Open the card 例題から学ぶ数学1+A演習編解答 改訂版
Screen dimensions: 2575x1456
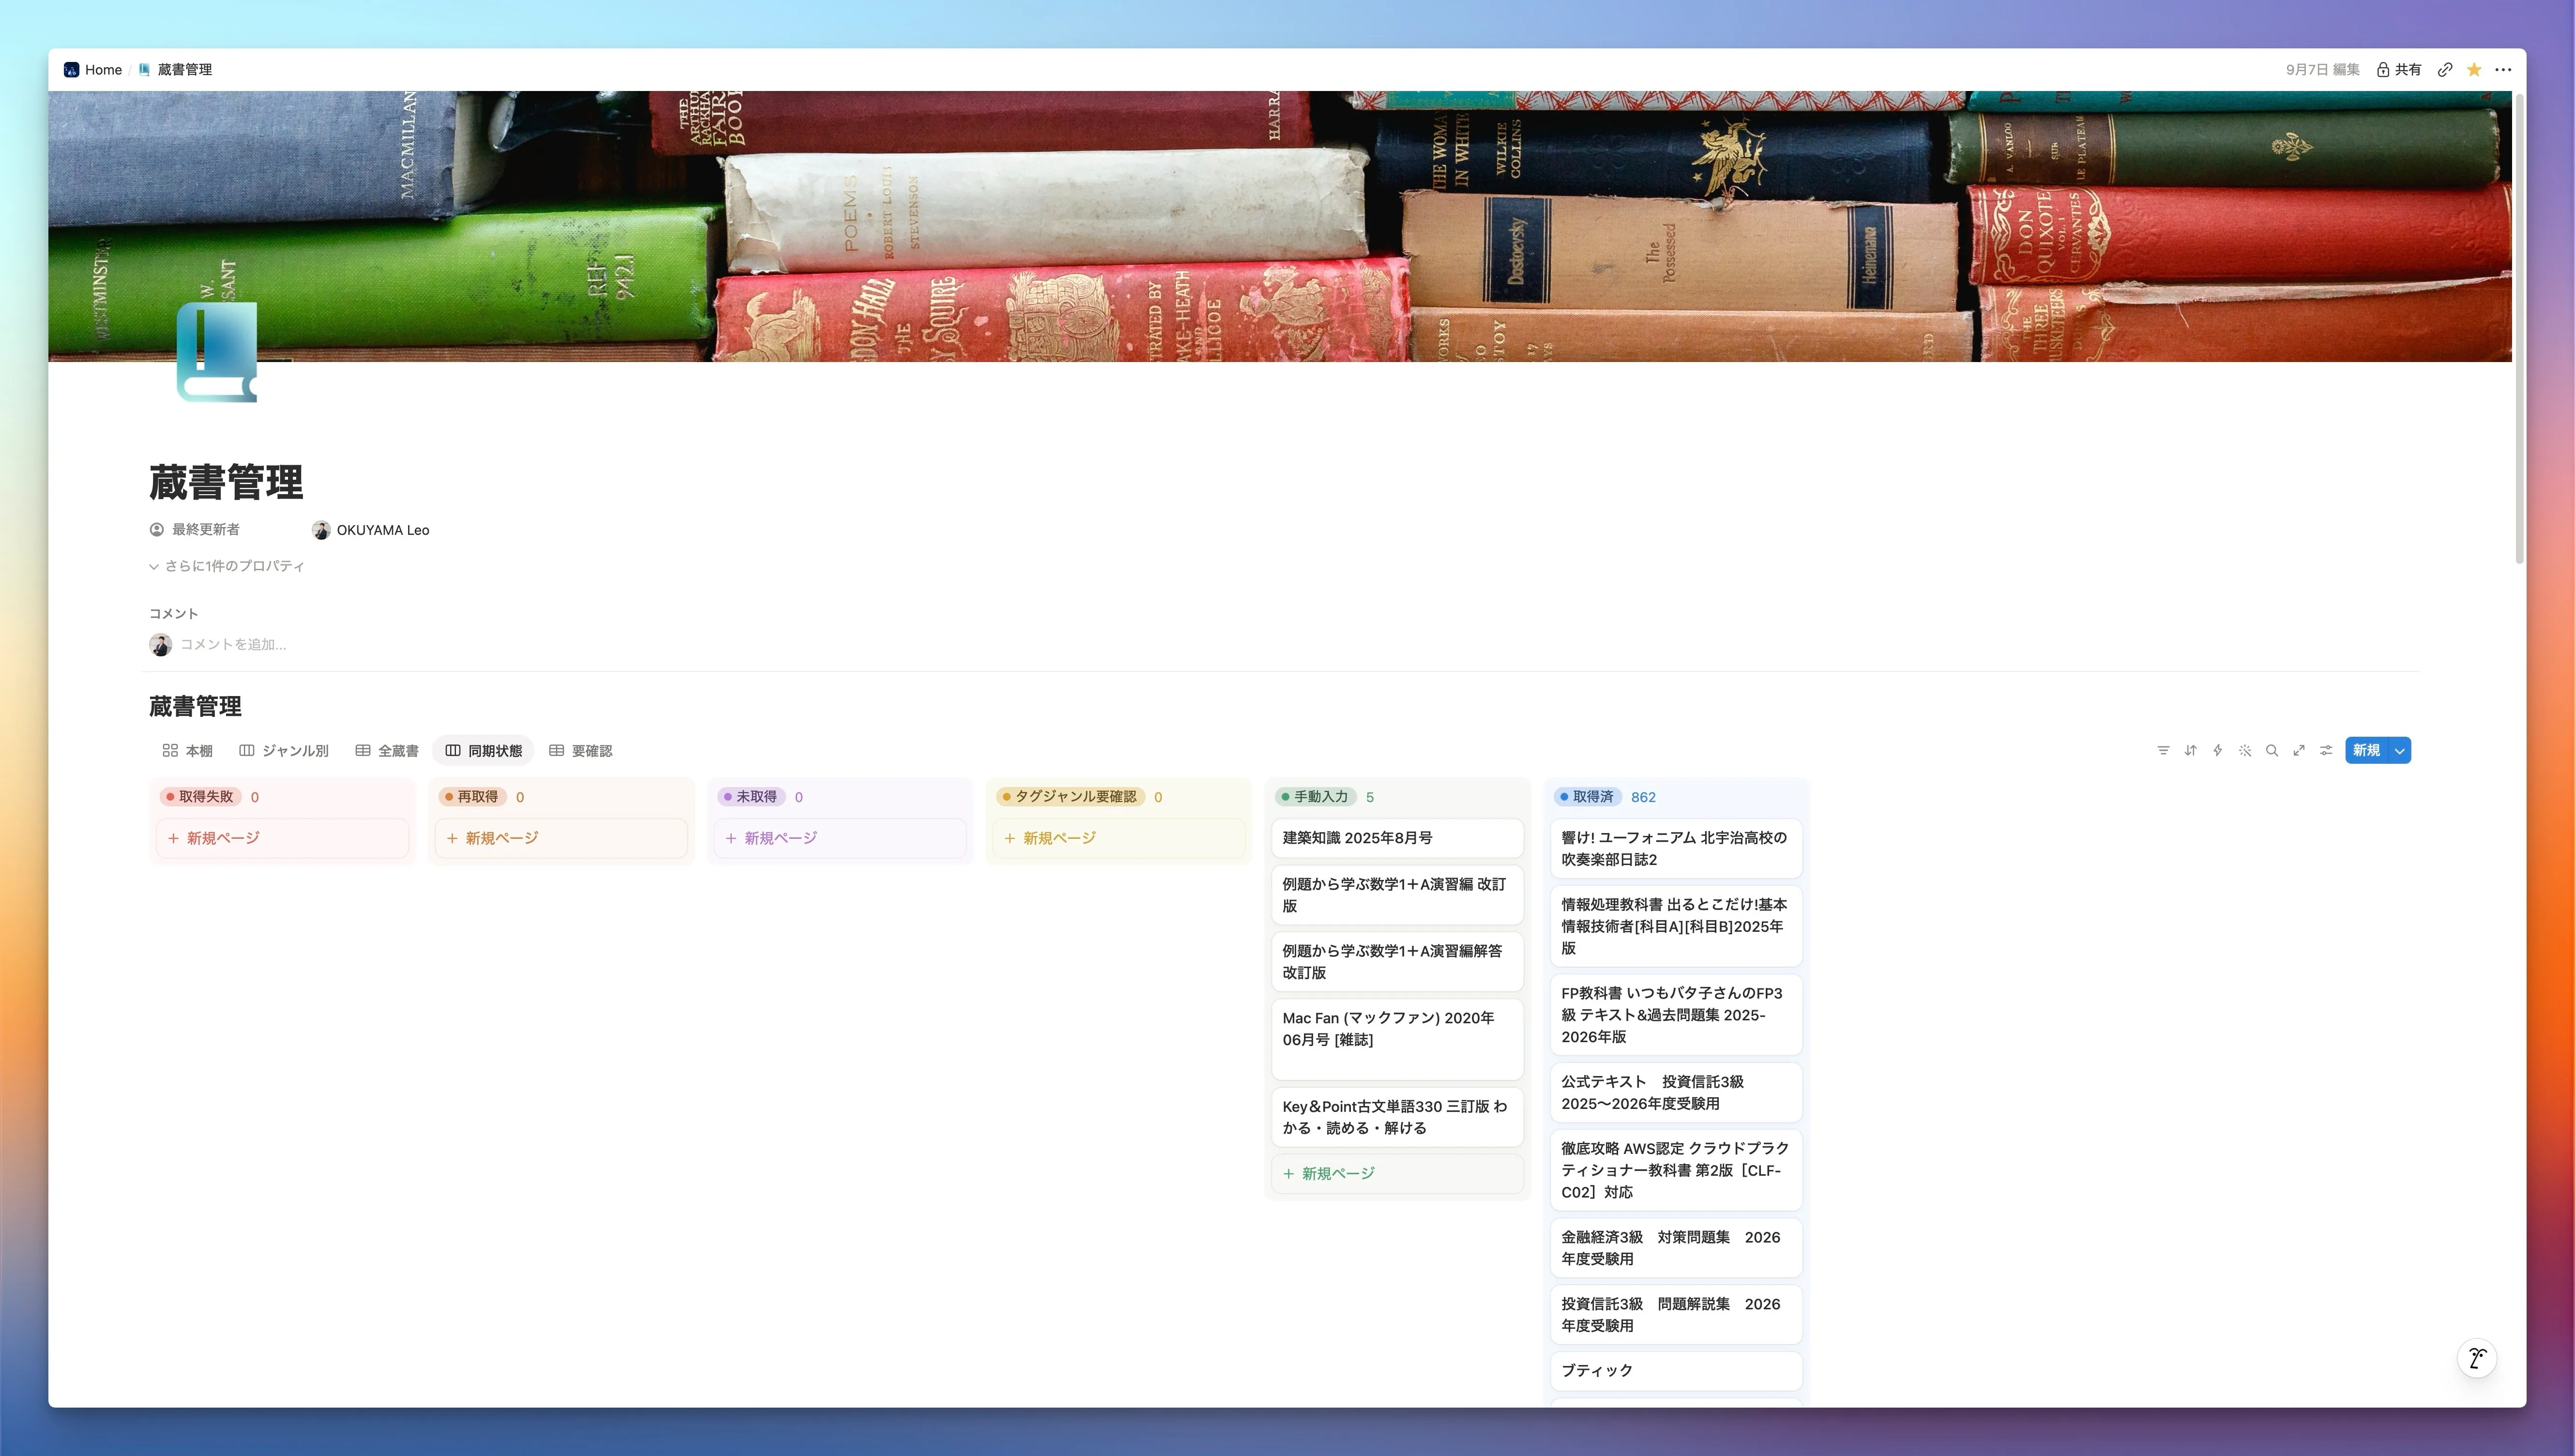click(x=1397, y=962)
